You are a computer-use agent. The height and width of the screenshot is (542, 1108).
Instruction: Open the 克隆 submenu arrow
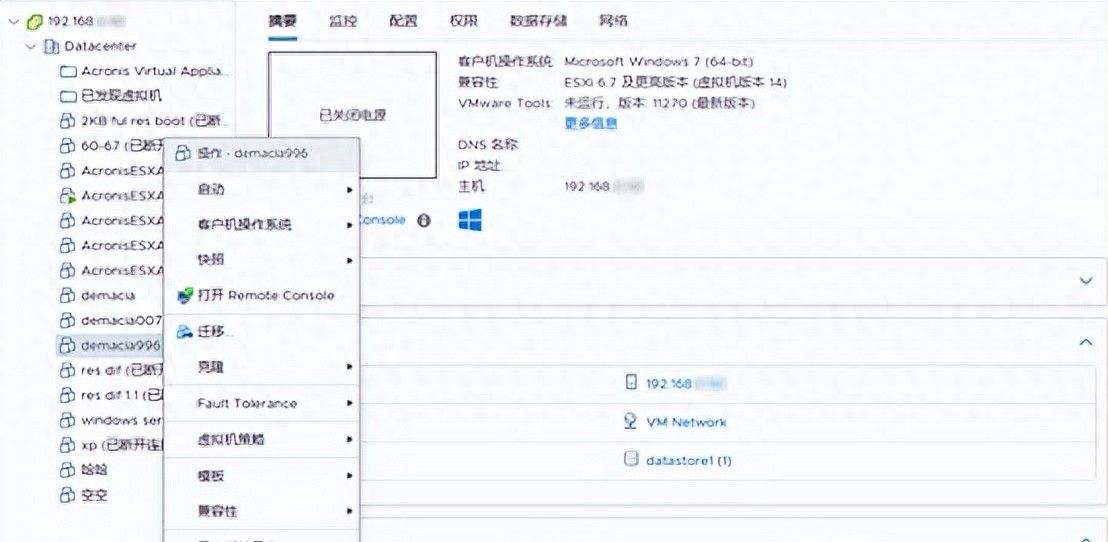click(349, 367)
